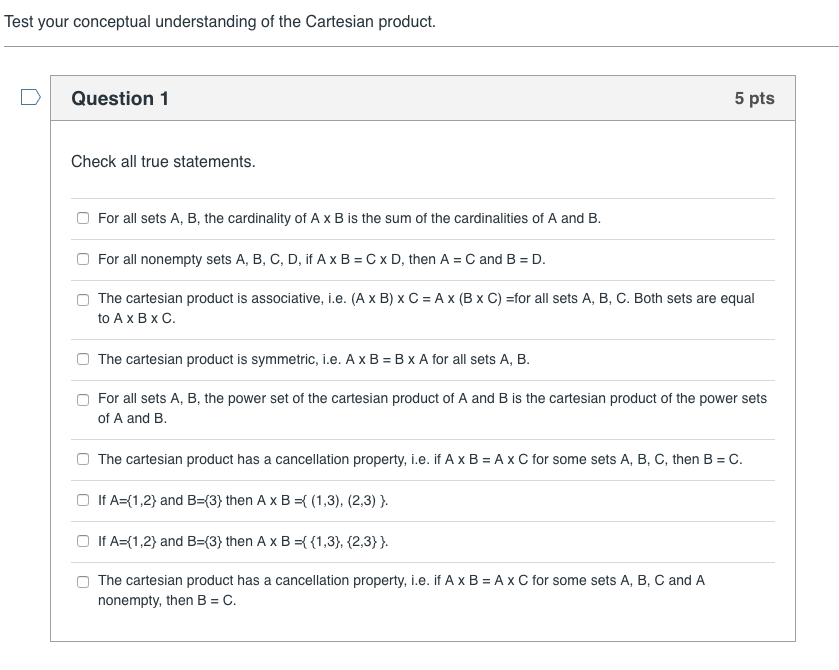Click the 5 pts label
Viewport: 839px width, 670px height.
(x=753, y=98)
